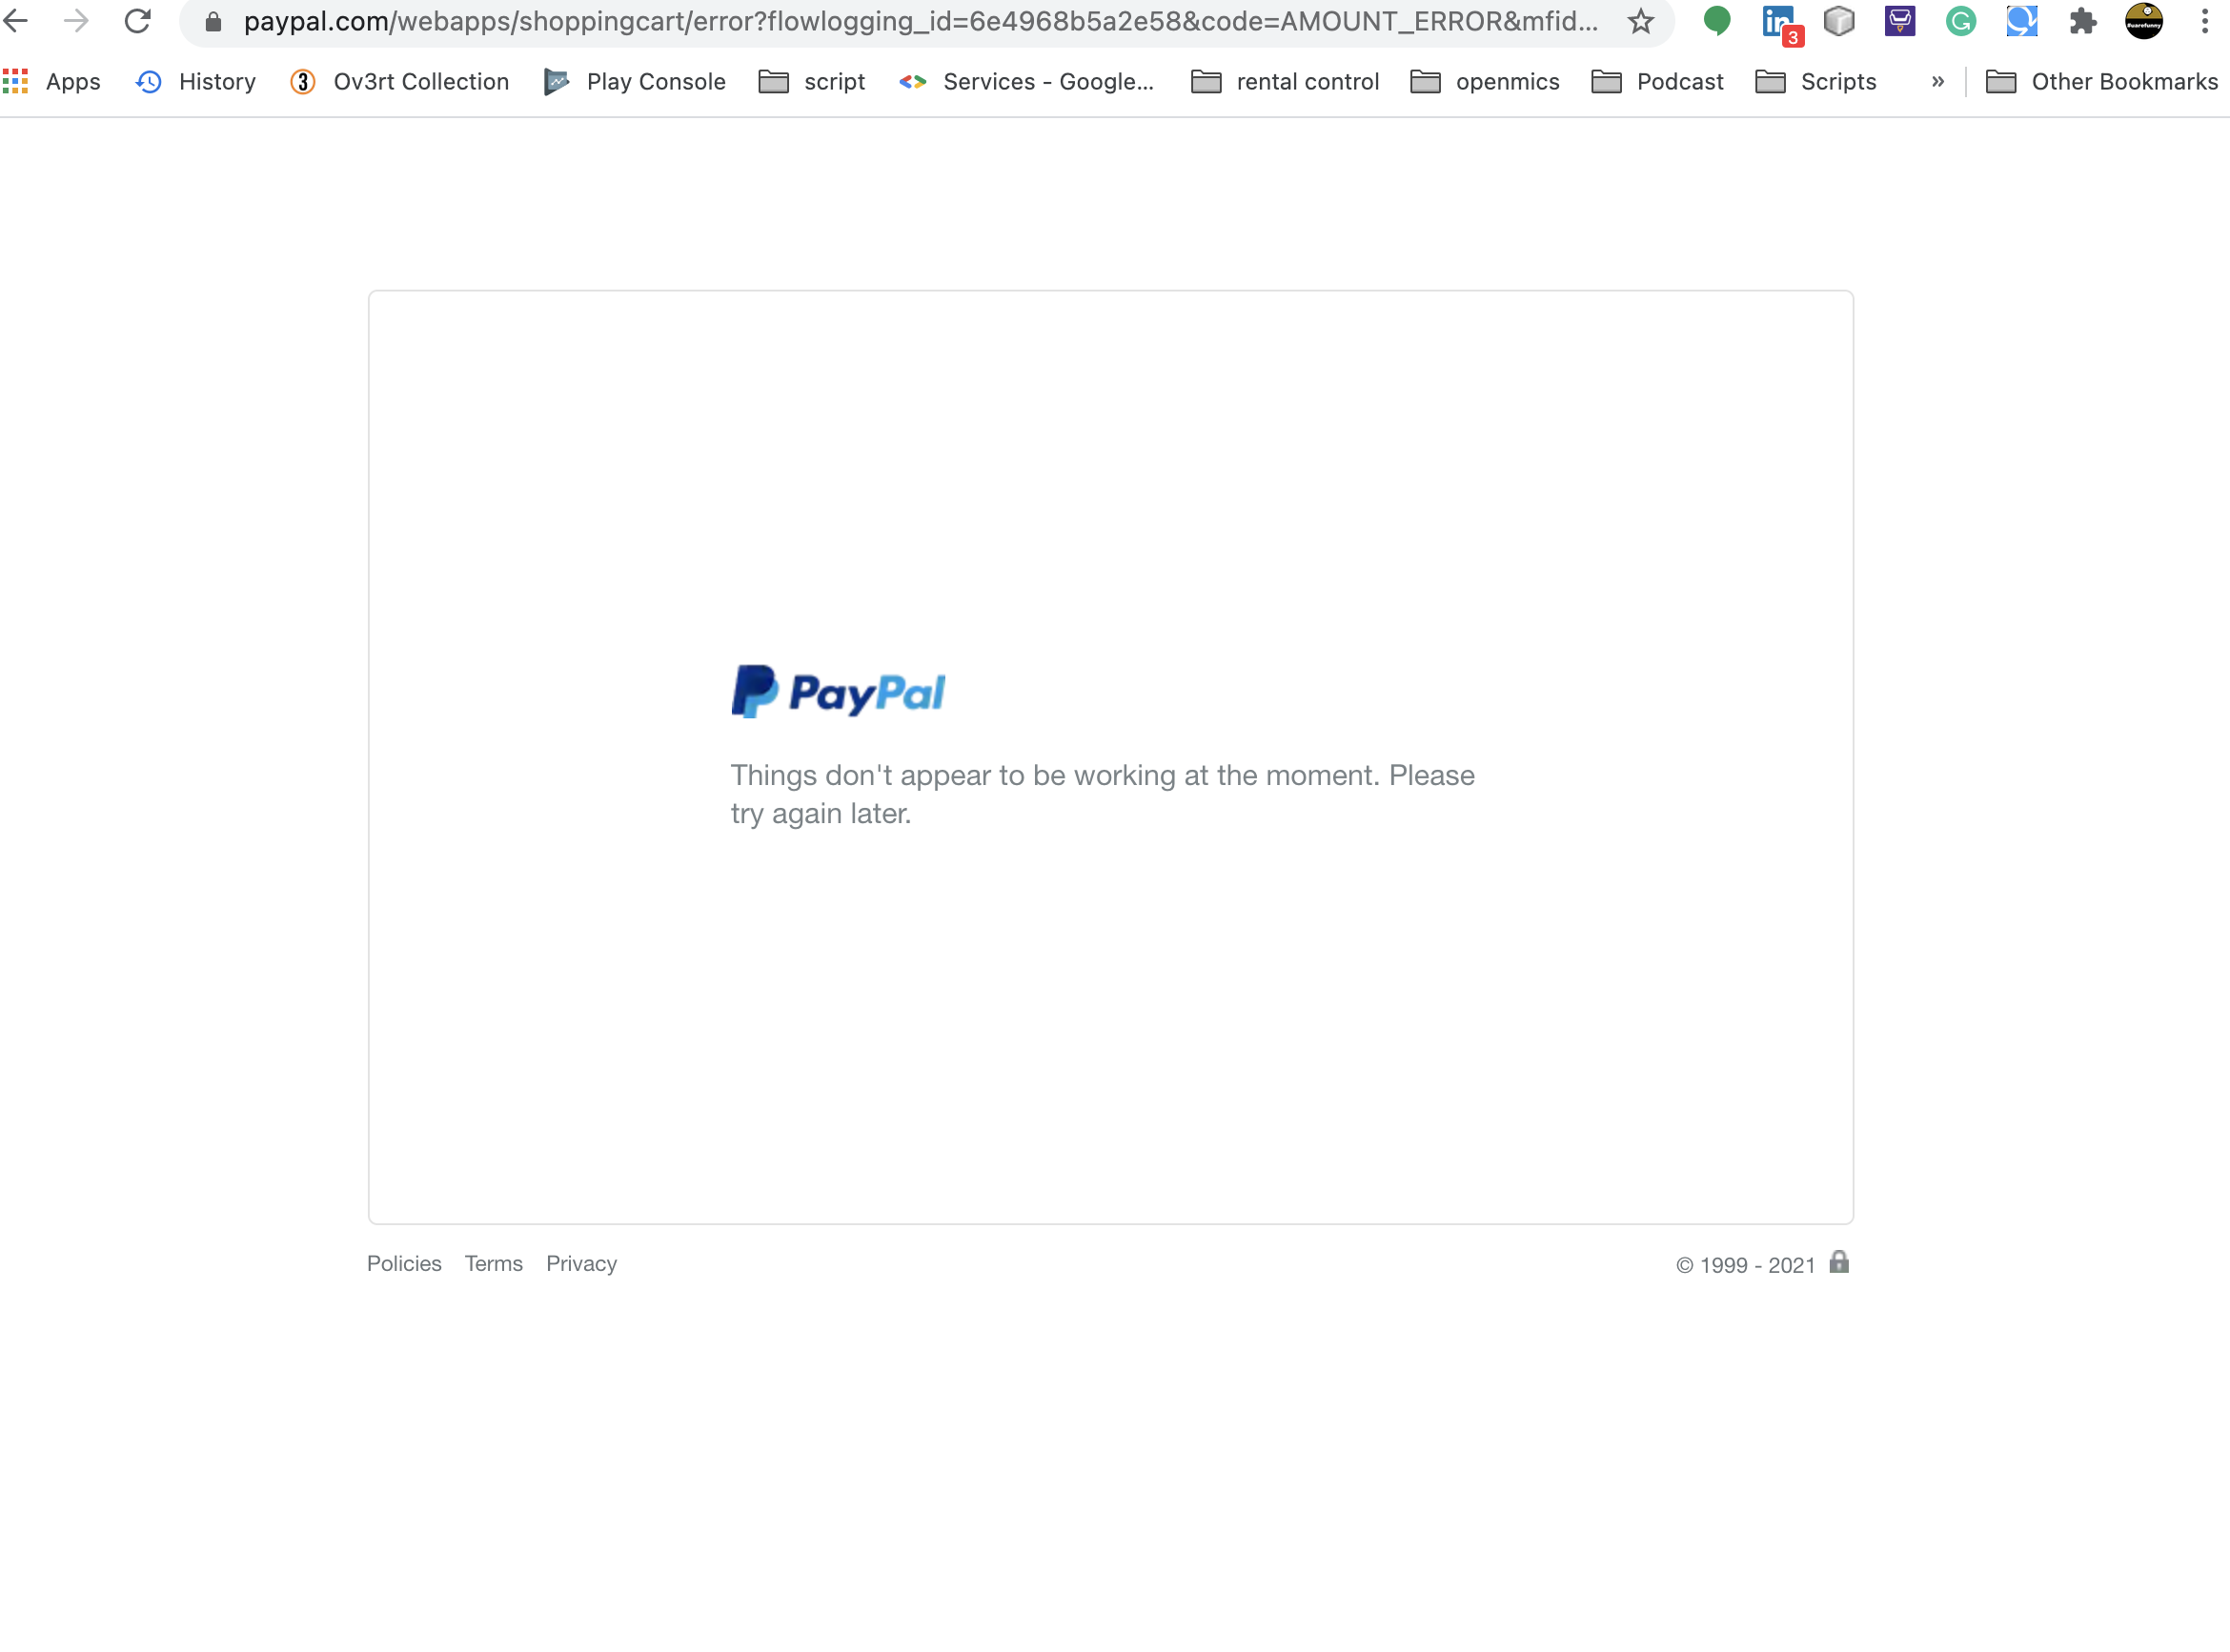The width and height of the screenshot is (2230, 1652).
Task: Open the Terms footer link
Action: (494, 1264)
